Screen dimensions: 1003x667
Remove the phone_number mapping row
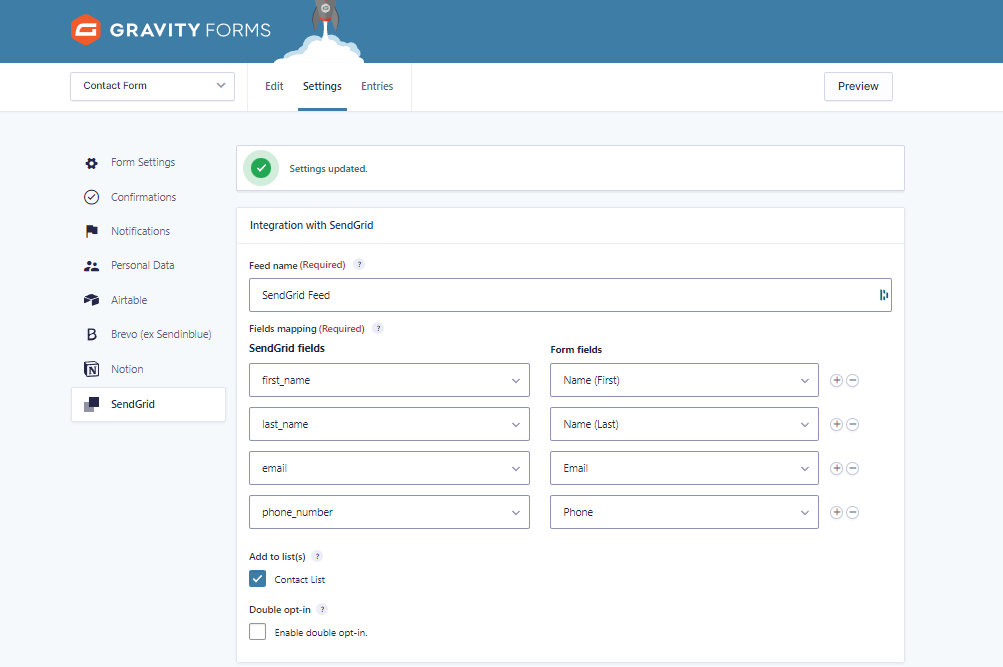pos(853,512)
